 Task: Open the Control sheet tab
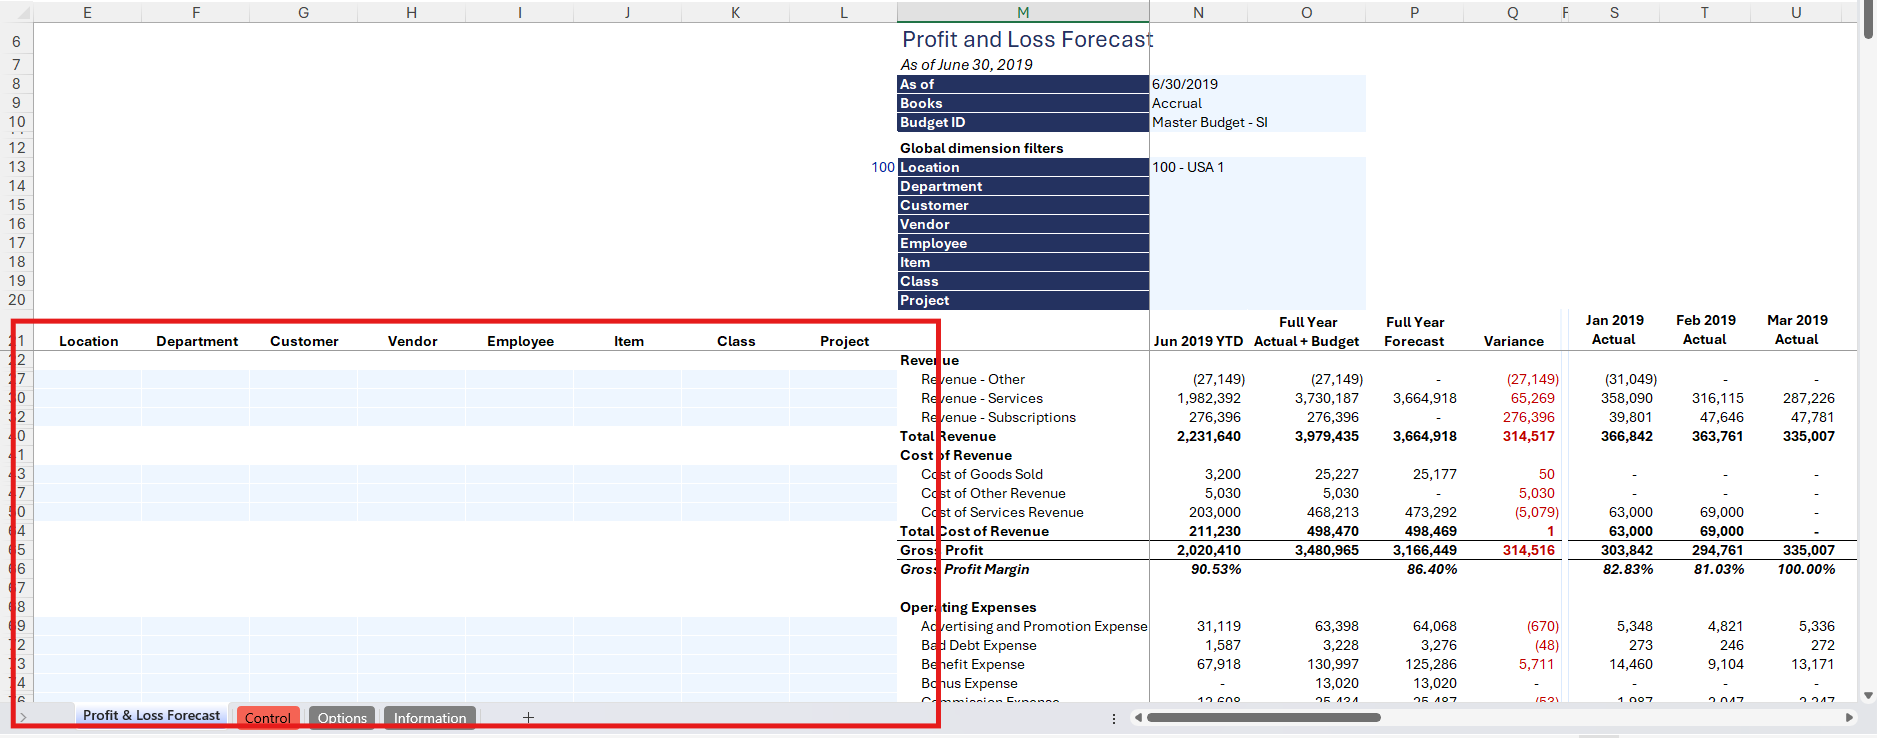[267, 717]
